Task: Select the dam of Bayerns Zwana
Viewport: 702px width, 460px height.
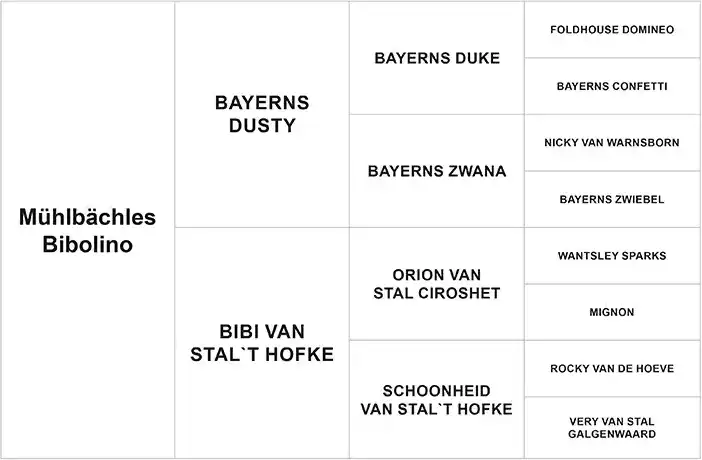Action: click(612, 199)
